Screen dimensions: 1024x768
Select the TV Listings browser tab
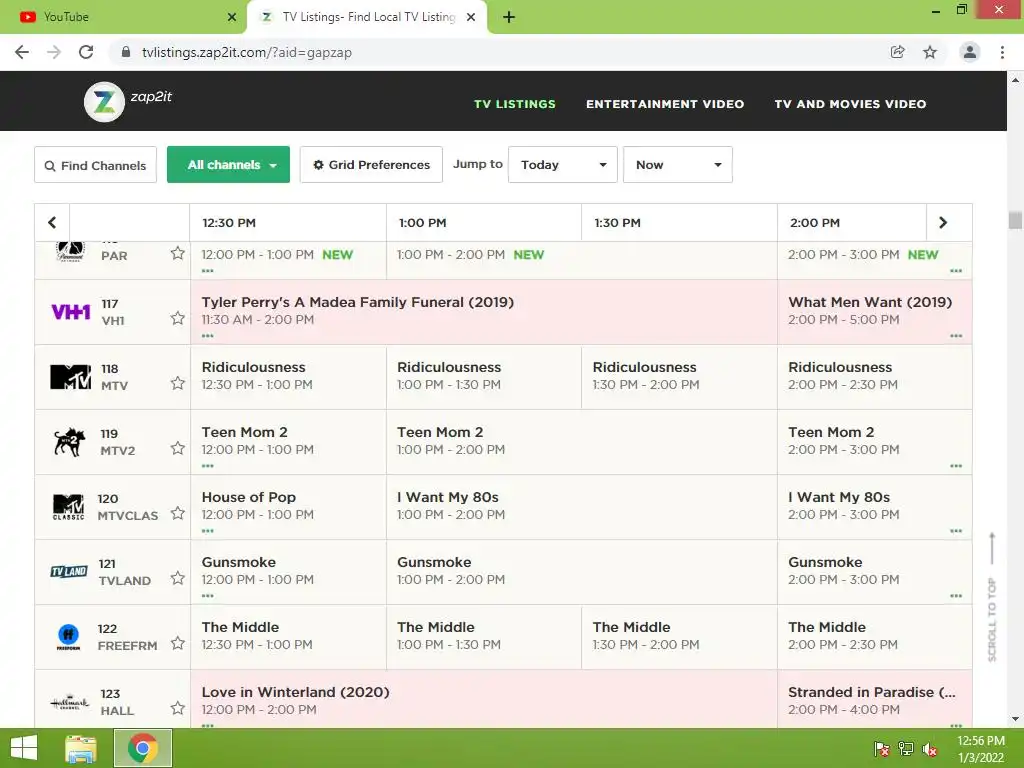pyautogui.click(x=367, y=17)
